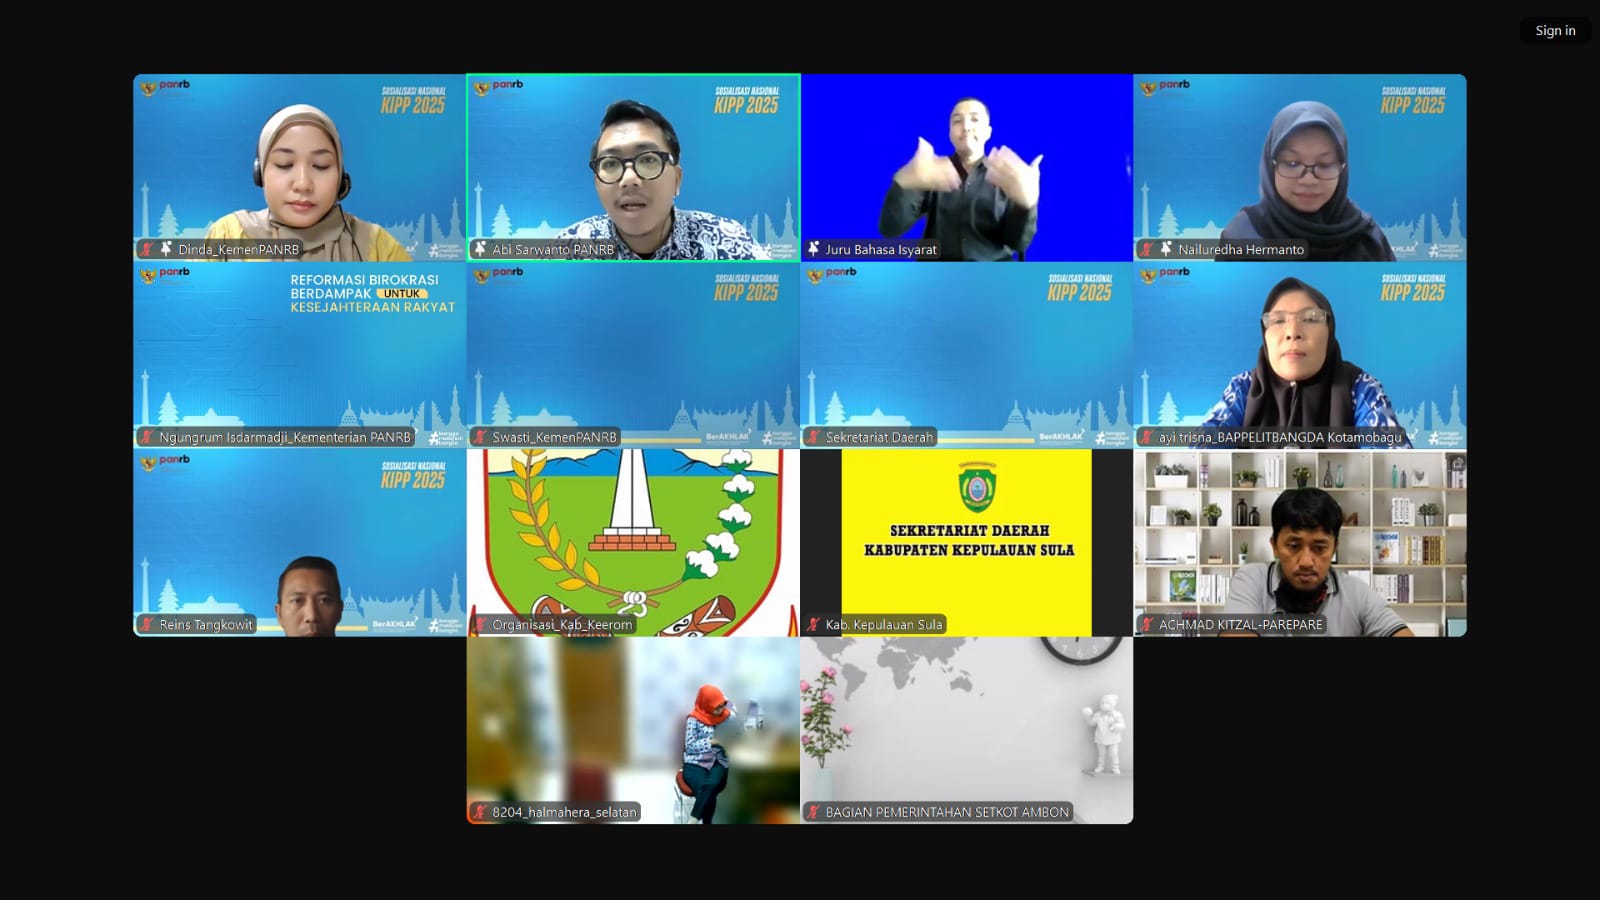Select the Sekretariat Daerah Kabupaten Kepulauan Sula tile
The height and width of the screenshot is (900, 1600).
pyautogui.click(x=966, y=530)
